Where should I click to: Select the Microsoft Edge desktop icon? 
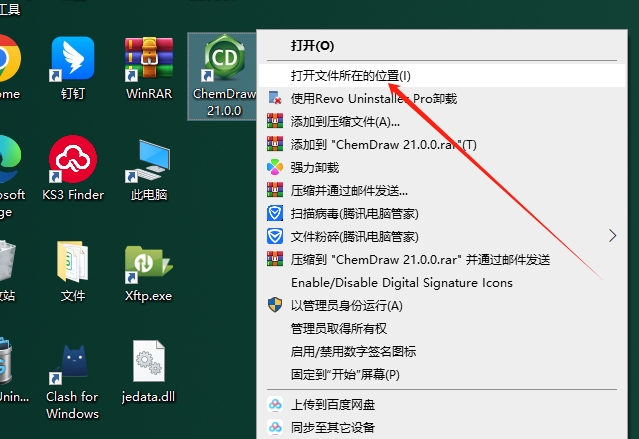[11, 177]
